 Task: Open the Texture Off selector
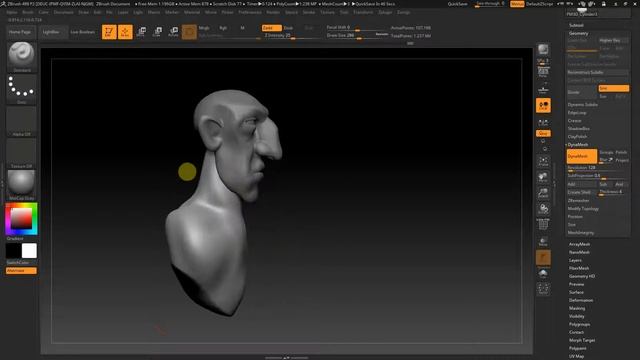pyautogui.click(x=21, y=153)
